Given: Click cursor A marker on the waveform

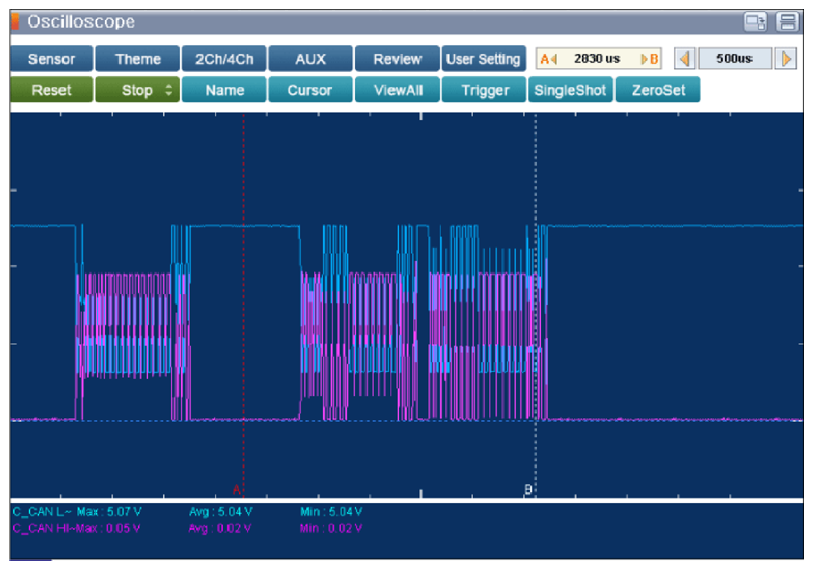Looking at the screenshot, I should [x=238, y=489].
